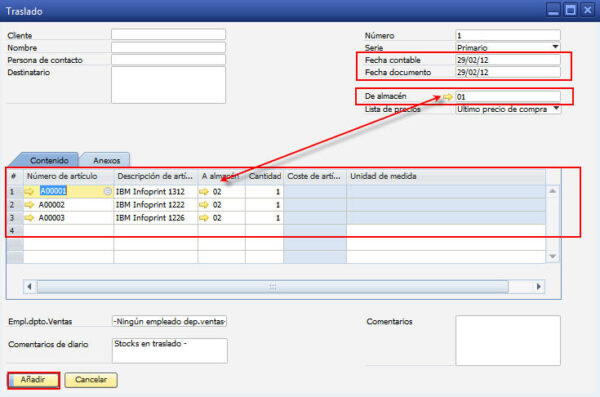Open warehouse link arrow in IBM Infoprint 1226 row
600x397 pixels.
[x=204, y=218]
